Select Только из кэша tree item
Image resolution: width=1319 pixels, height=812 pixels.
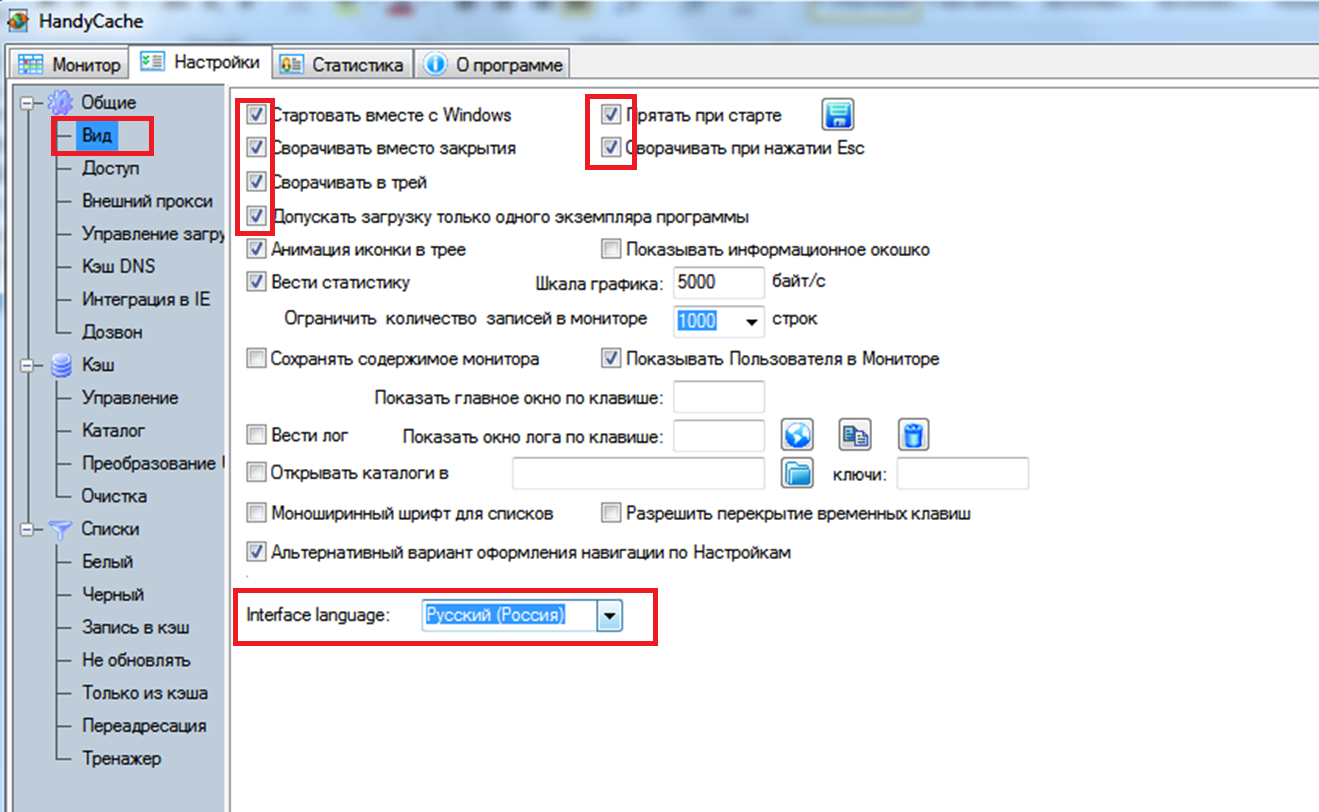tap(145, 693)
